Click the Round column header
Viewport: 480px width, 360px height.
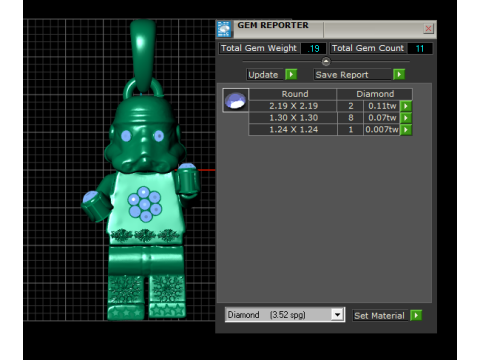[x=293, y=94]
